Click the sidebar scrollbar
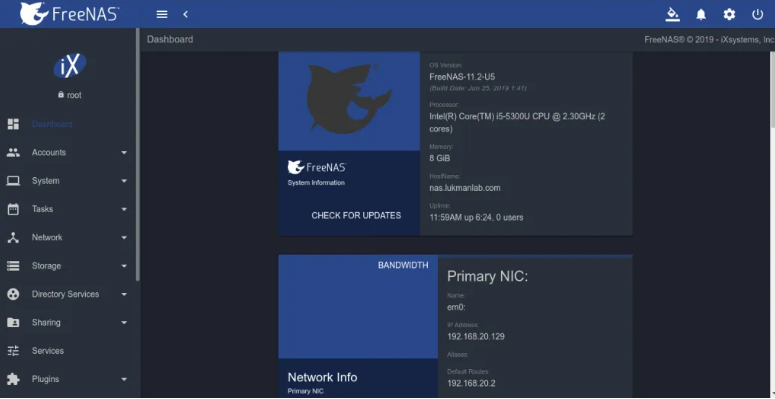This screenshot has height=399, width=775. click(x=138, y=154)
